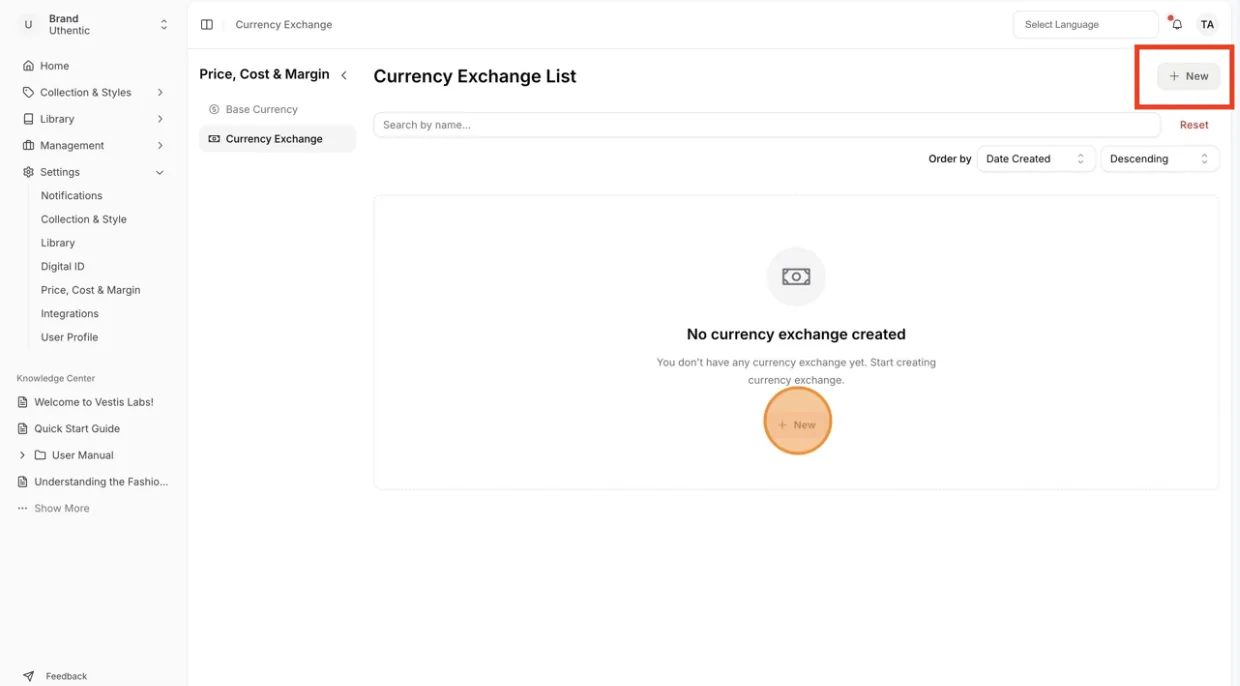Go to Home in the sidebar
This screenshot has width=1240, height=686.
(55, 66)
